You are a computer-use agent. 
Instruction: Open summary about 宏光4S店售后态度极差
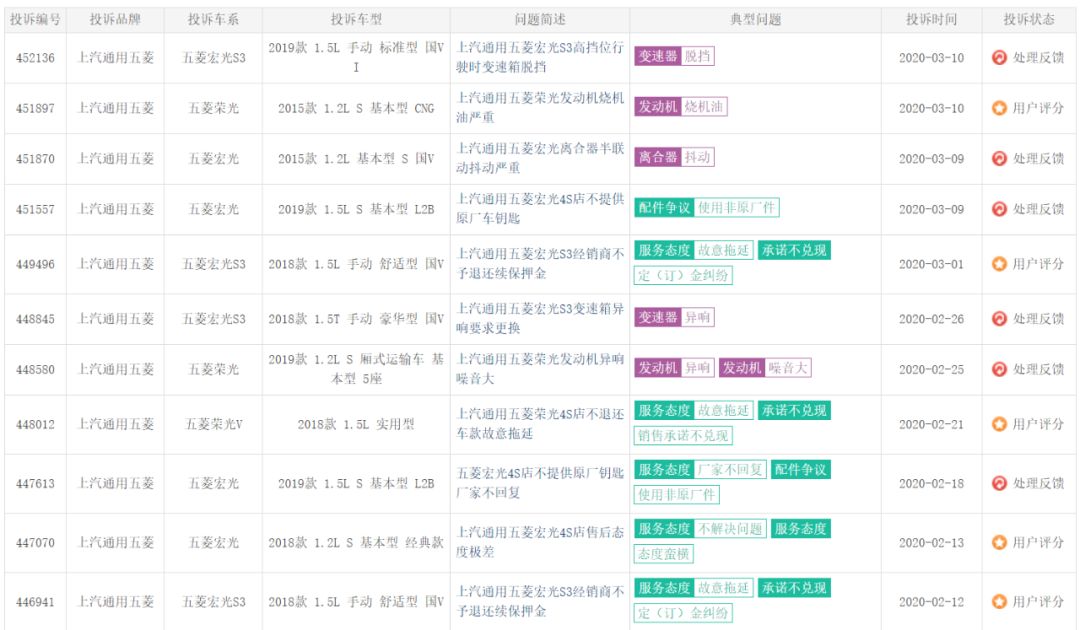540,542
